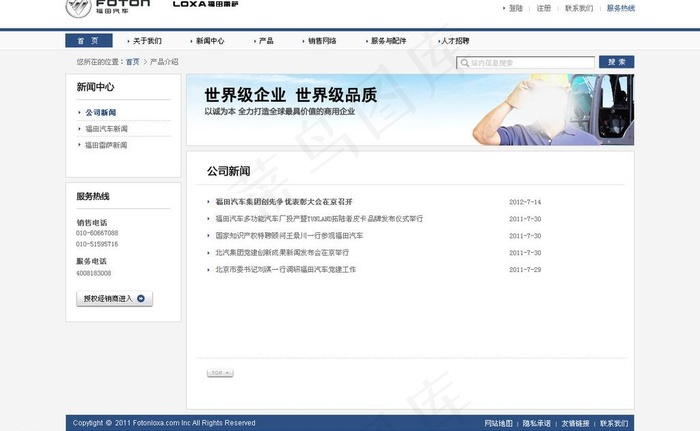Click the 授权经销商进入 button
Viewport: 700px width, 431px height.
[x=114, y=298]
